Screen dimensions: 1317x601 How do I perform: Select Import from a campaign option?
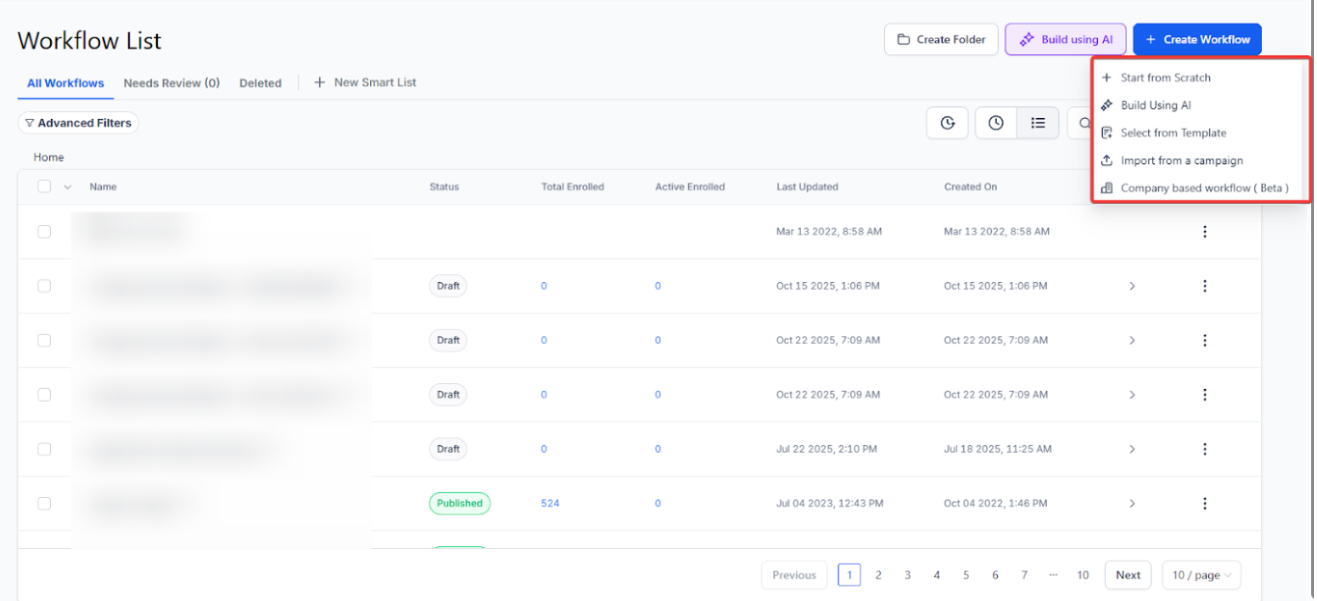tap(1181, 160)
